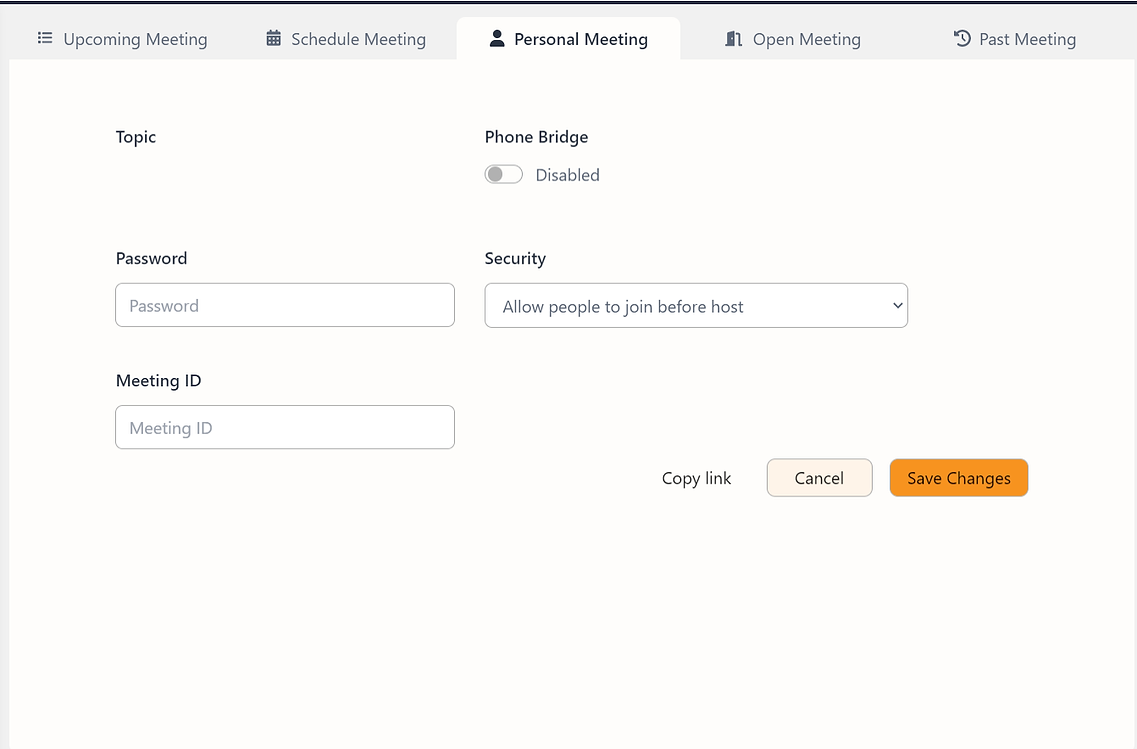Click the list icon beside Upcoming Meeting
The image size is (1137, 749).
(x=45, y=38)
